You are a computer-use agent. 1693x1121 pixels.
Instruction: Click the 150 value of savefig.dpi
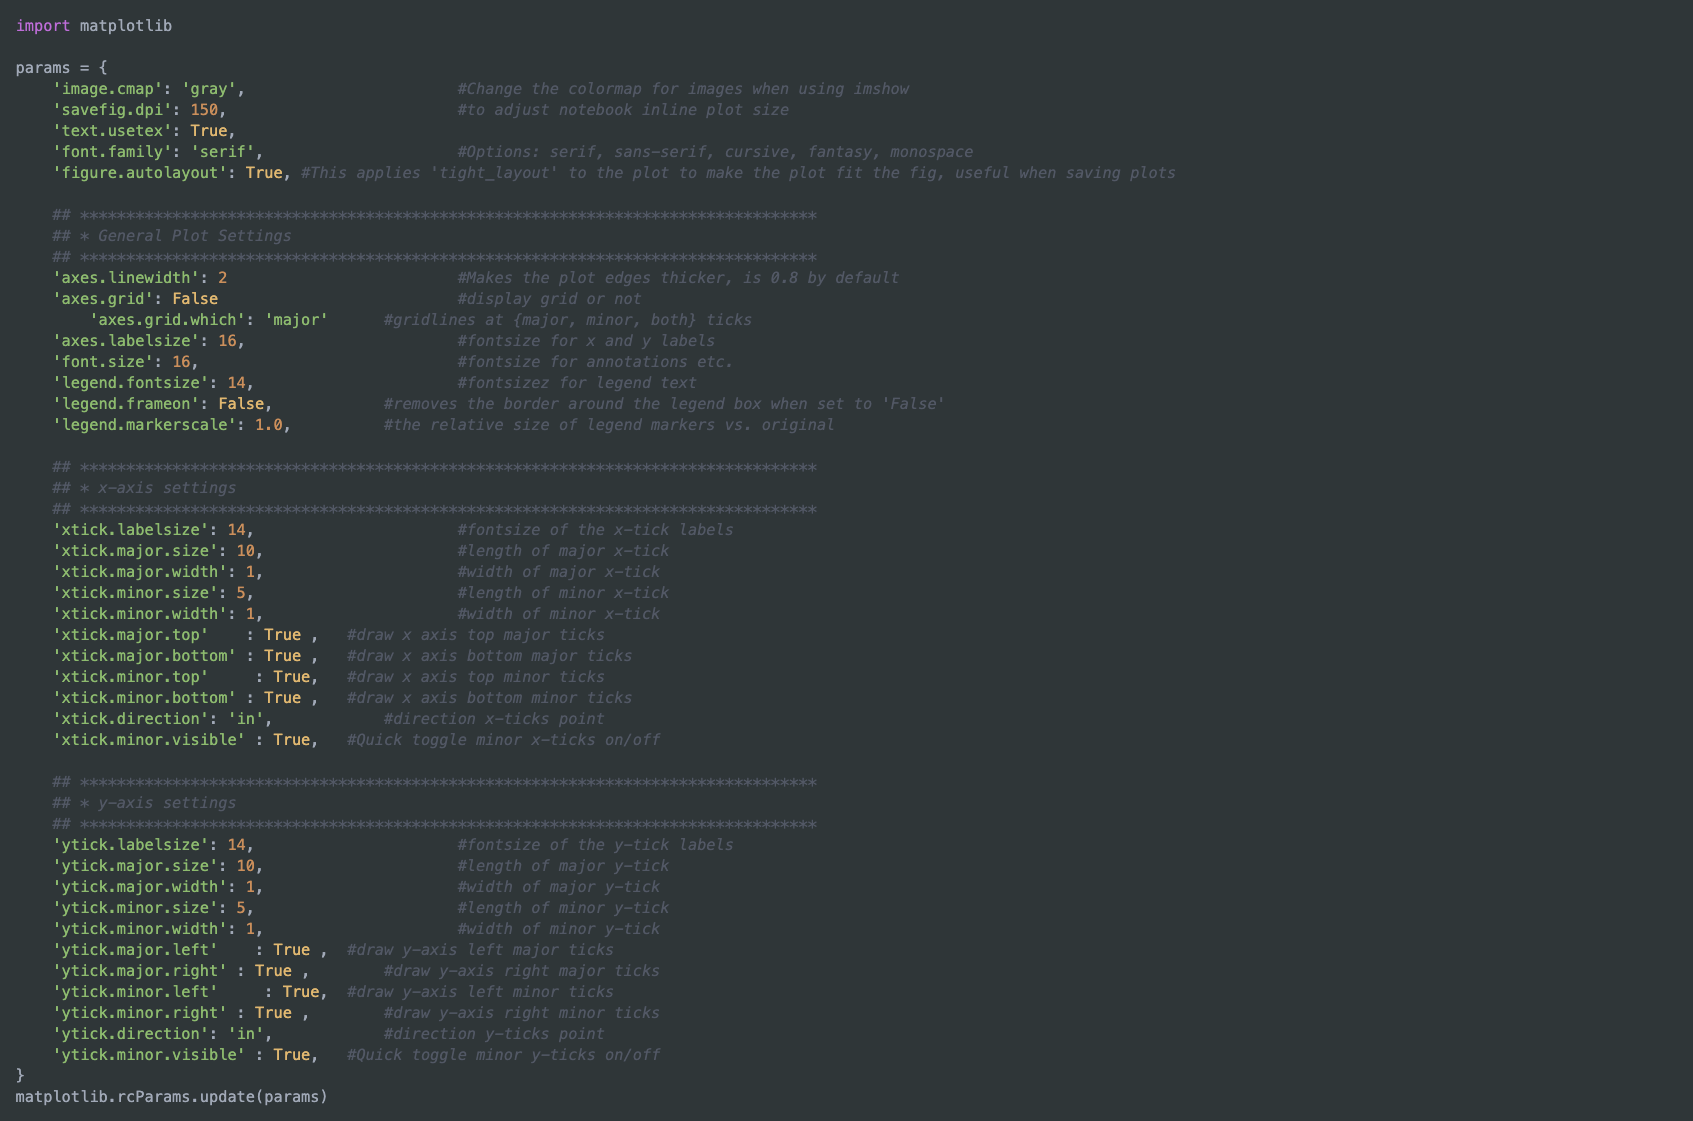coord(204,110)
